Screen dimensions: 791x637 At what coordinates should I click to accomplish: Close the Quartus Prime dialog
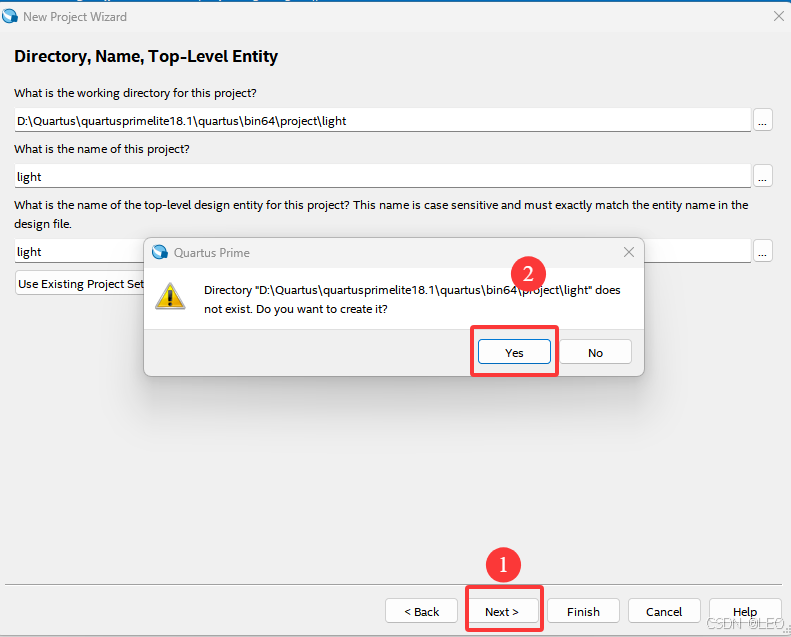[629, 252]
